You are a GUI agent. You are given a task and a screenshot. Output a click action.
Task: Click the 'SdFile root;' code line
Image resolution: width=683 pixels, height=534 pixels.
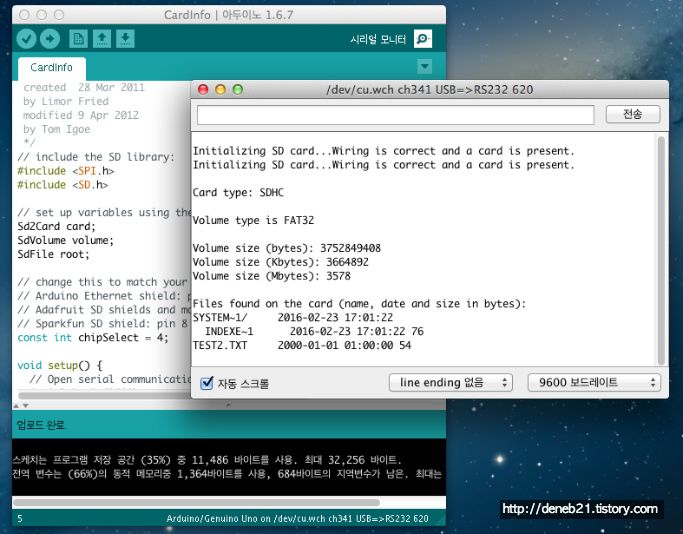click(53, 254)
